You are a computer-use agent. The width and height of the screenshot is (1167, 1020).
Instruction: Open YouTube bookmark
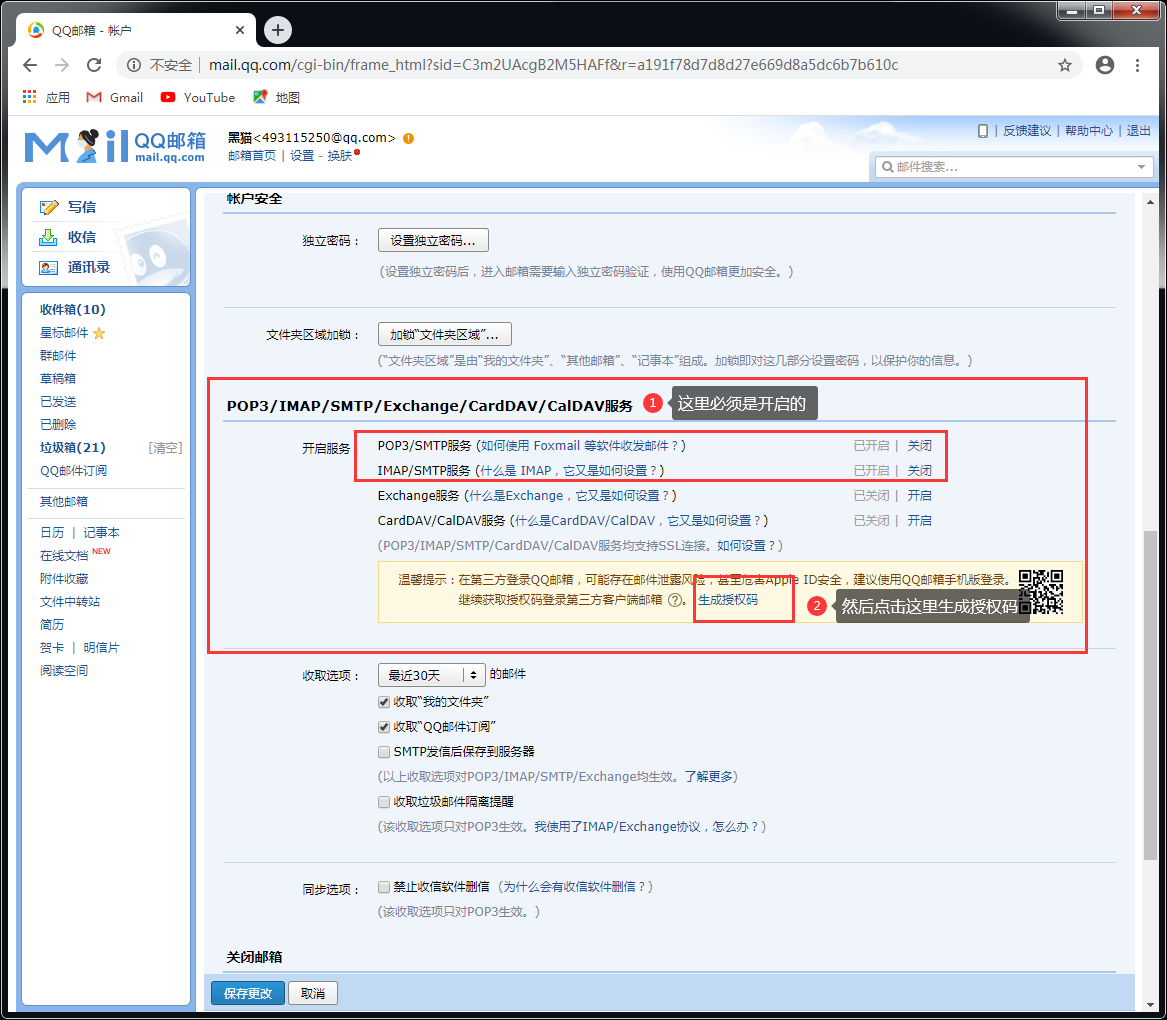[198, 98]
